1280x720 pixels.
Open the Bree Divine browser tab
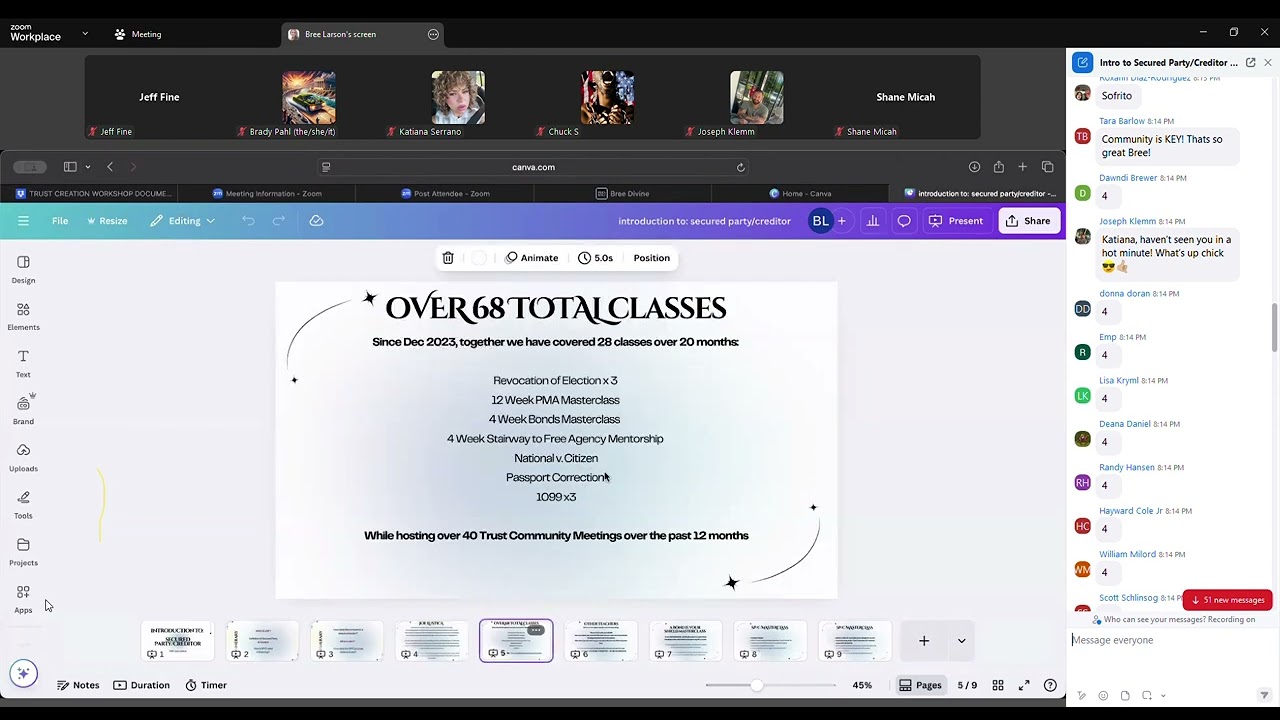tap(622, 194)
